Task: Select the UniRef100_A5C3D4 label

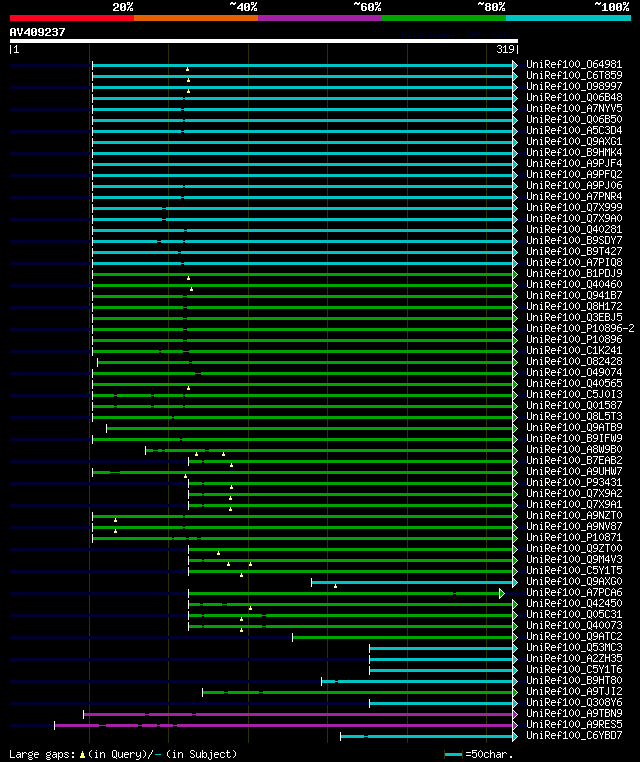Action: pos(574,131)
